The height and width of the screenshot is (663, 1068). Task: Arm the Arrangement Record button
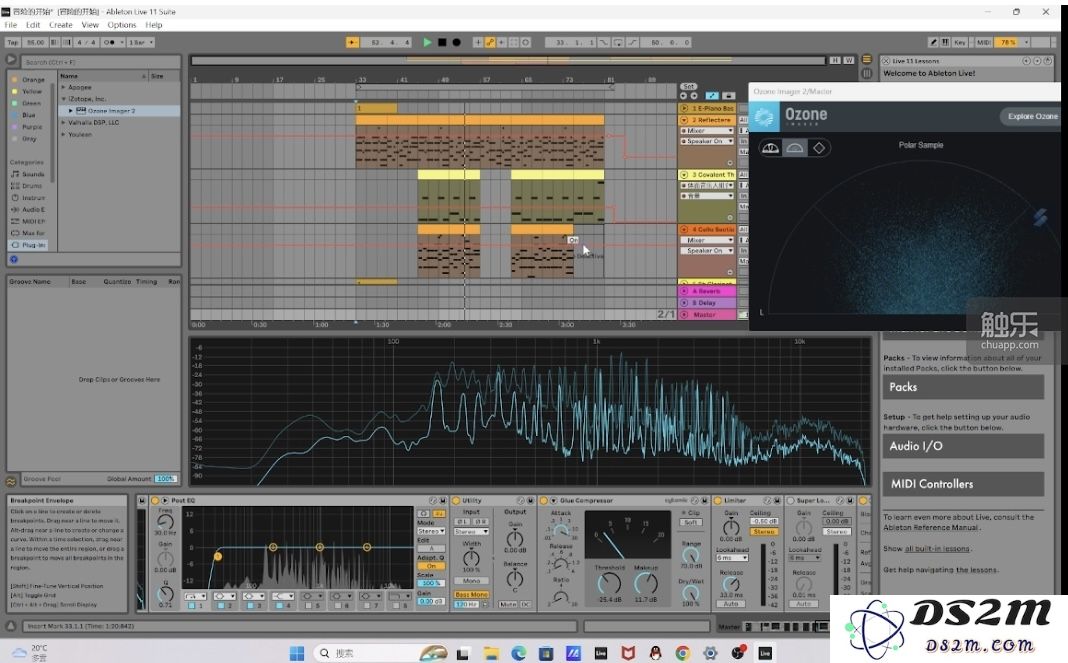457,42
